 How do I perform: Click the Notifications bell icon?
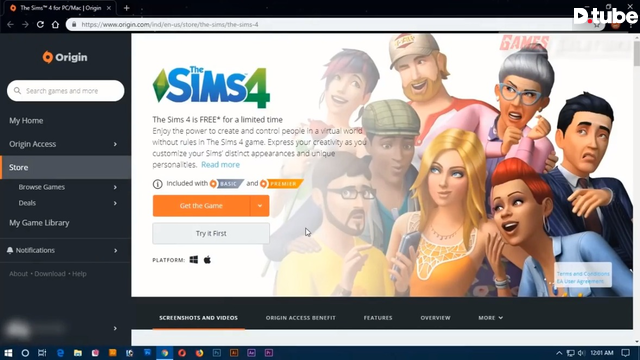[10, 250]
